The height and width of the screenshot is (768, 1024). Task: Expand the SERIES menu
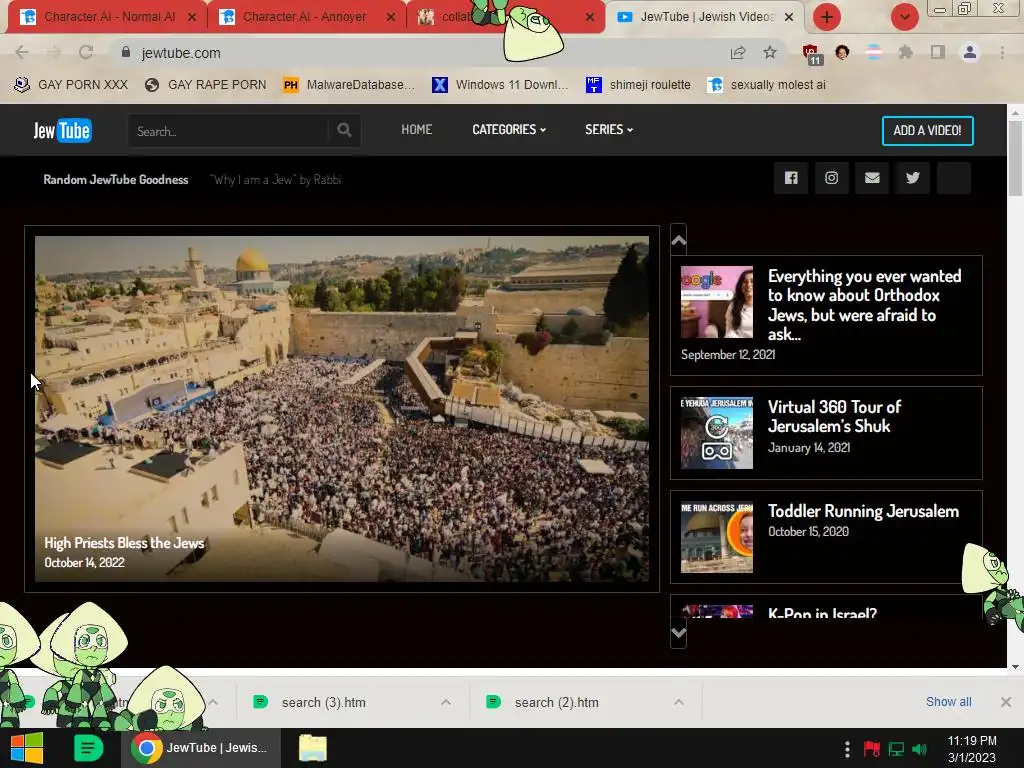609,130
